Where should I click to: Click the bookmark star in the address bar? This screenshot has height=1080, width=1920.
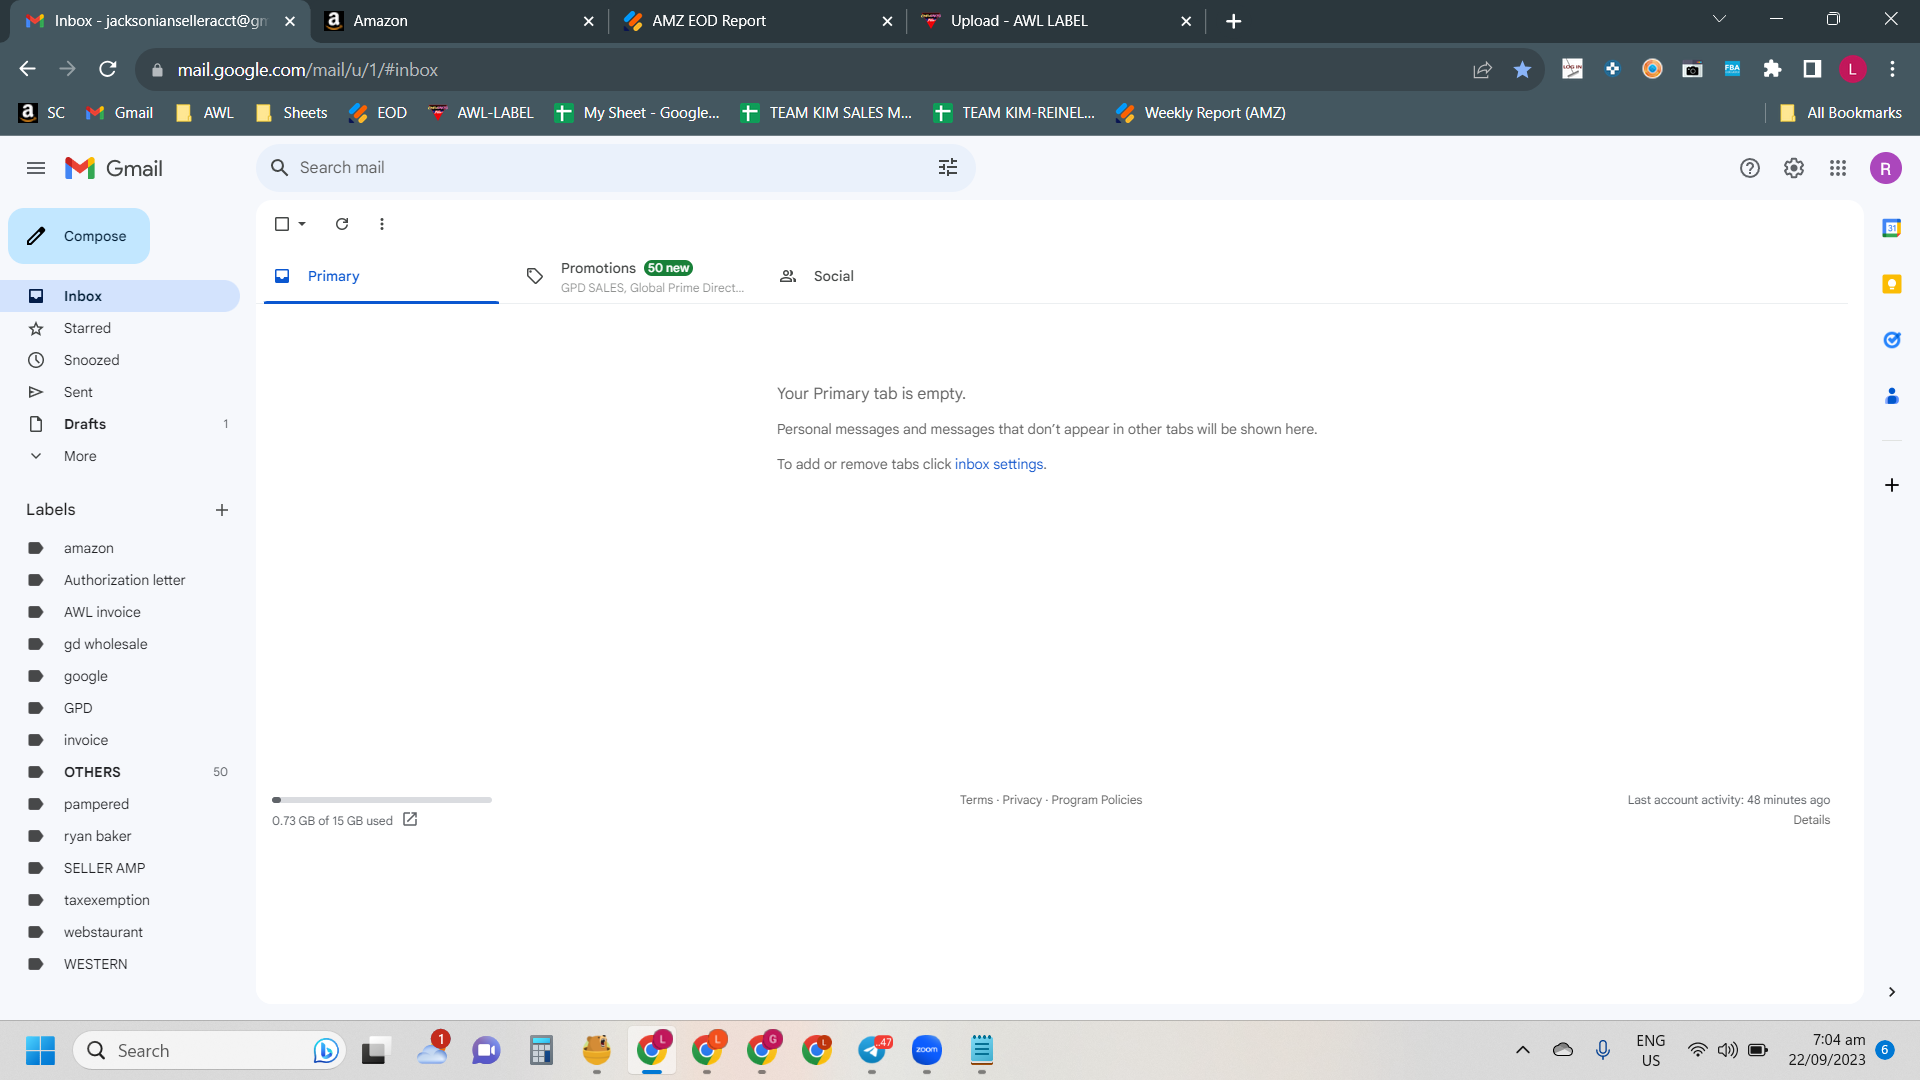1522,69
